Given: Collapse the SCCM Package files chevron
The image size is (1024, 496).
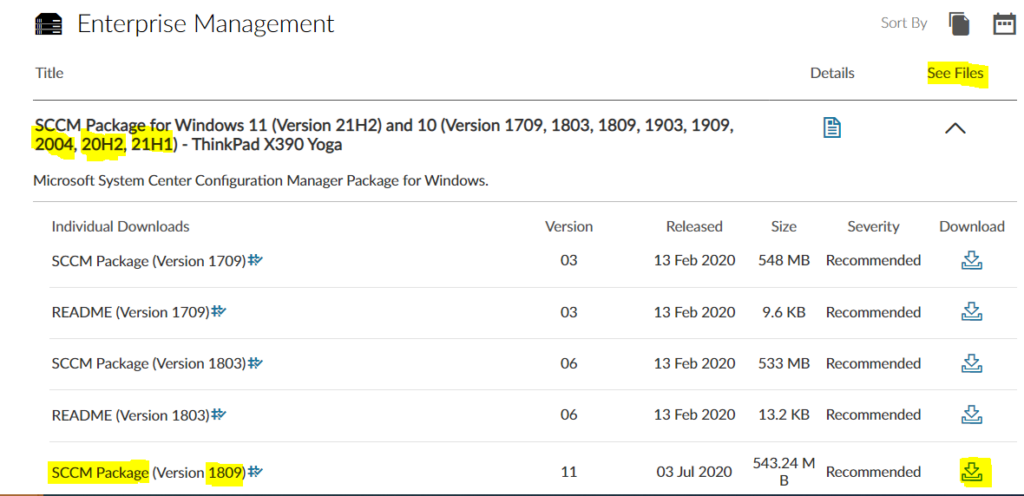Looking at the screenshot, I should (x=955, y=129).
